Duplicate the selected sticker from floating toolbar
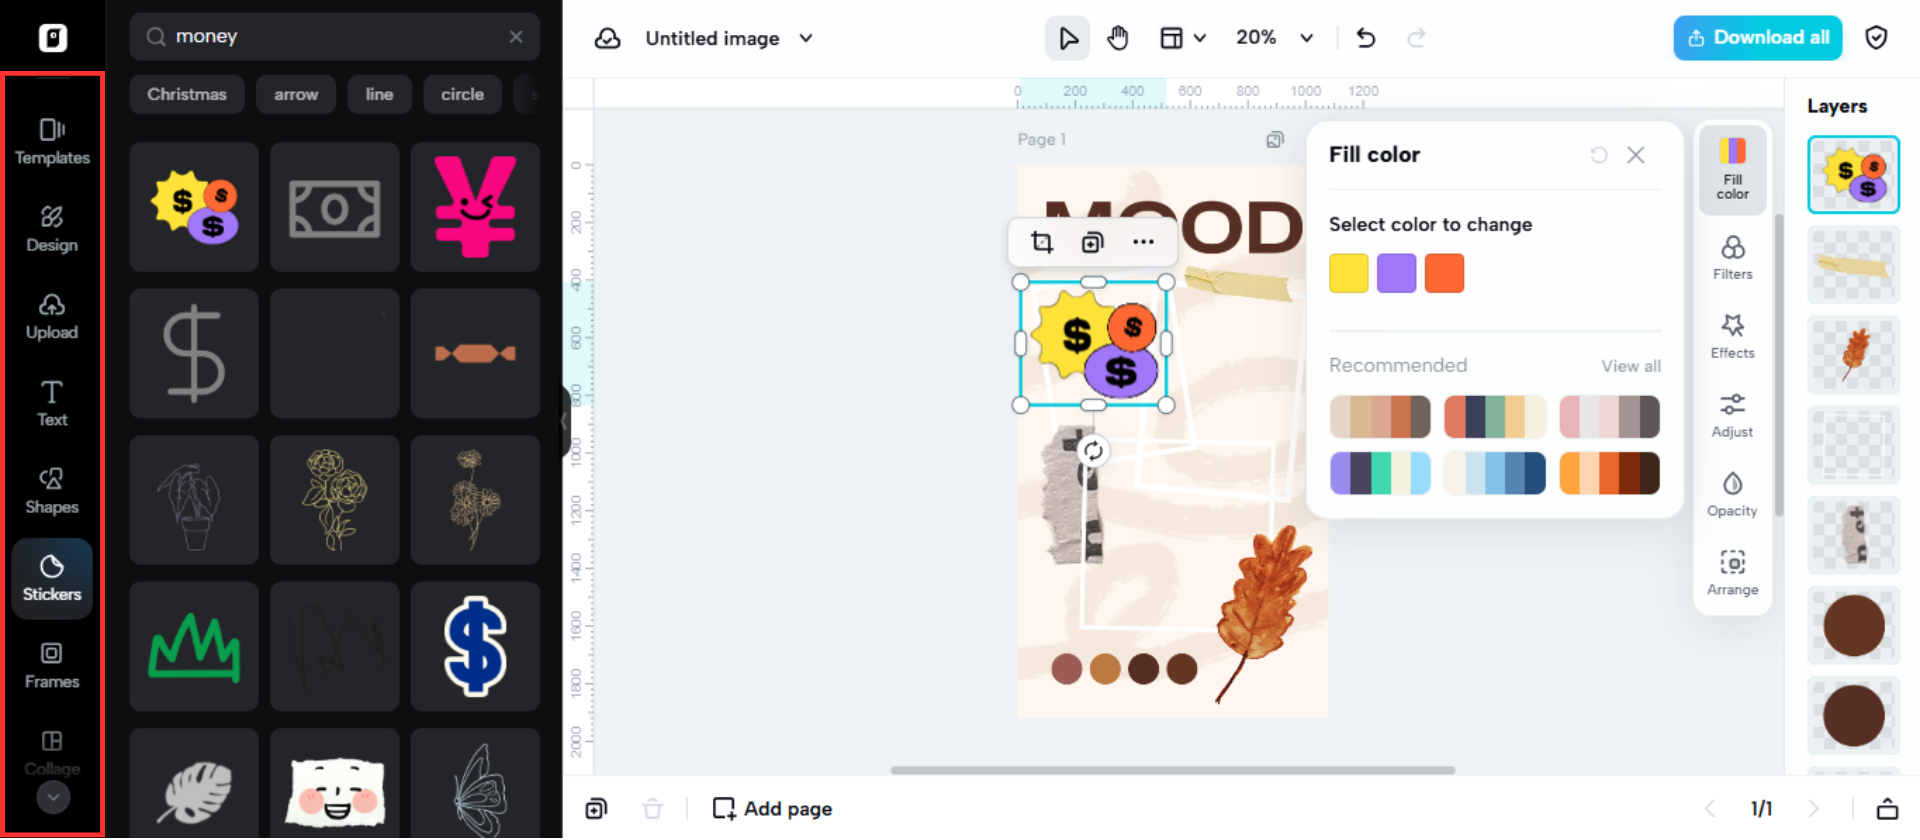Screen dimensions: 1920x840 click(1093, 242)
